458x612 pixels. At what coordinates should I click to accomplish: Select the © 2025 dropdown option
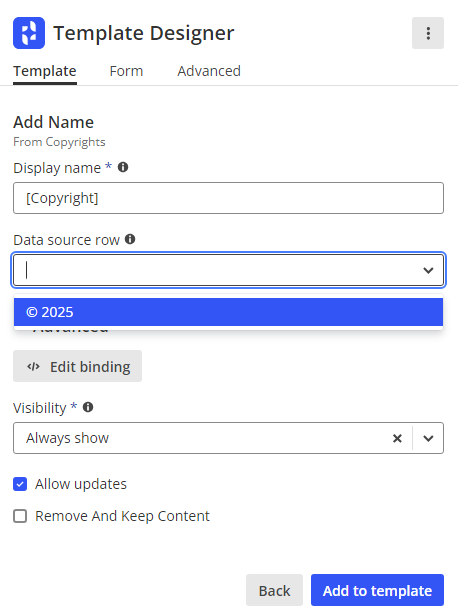point(228,312)
